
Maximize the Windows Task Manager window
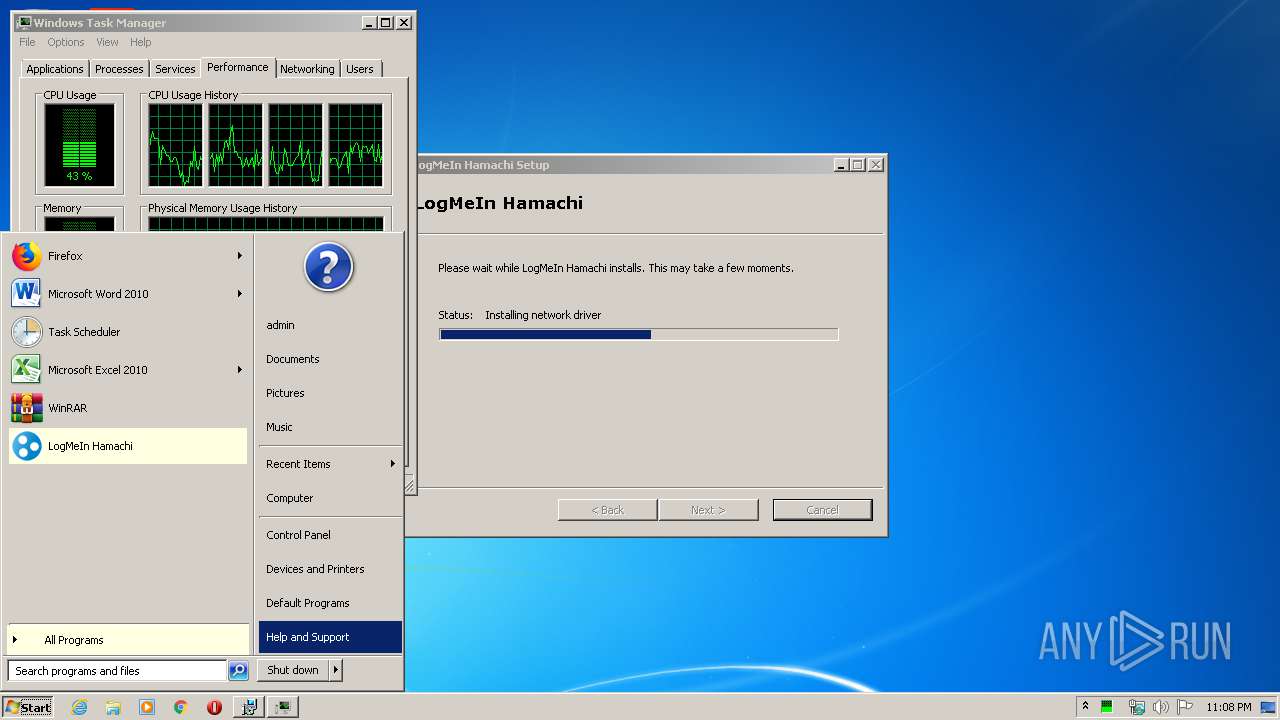click(386, 22)
